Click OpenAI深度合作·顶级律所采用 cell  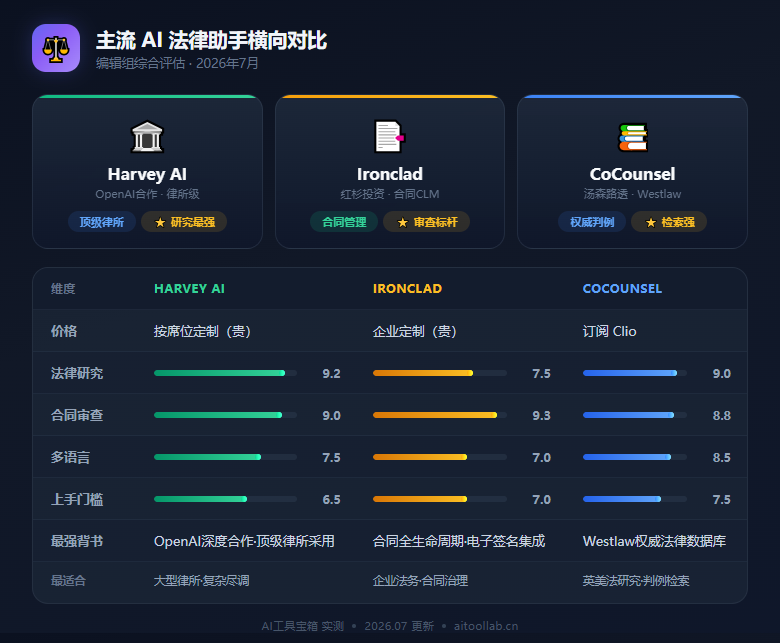pos(244,541)
